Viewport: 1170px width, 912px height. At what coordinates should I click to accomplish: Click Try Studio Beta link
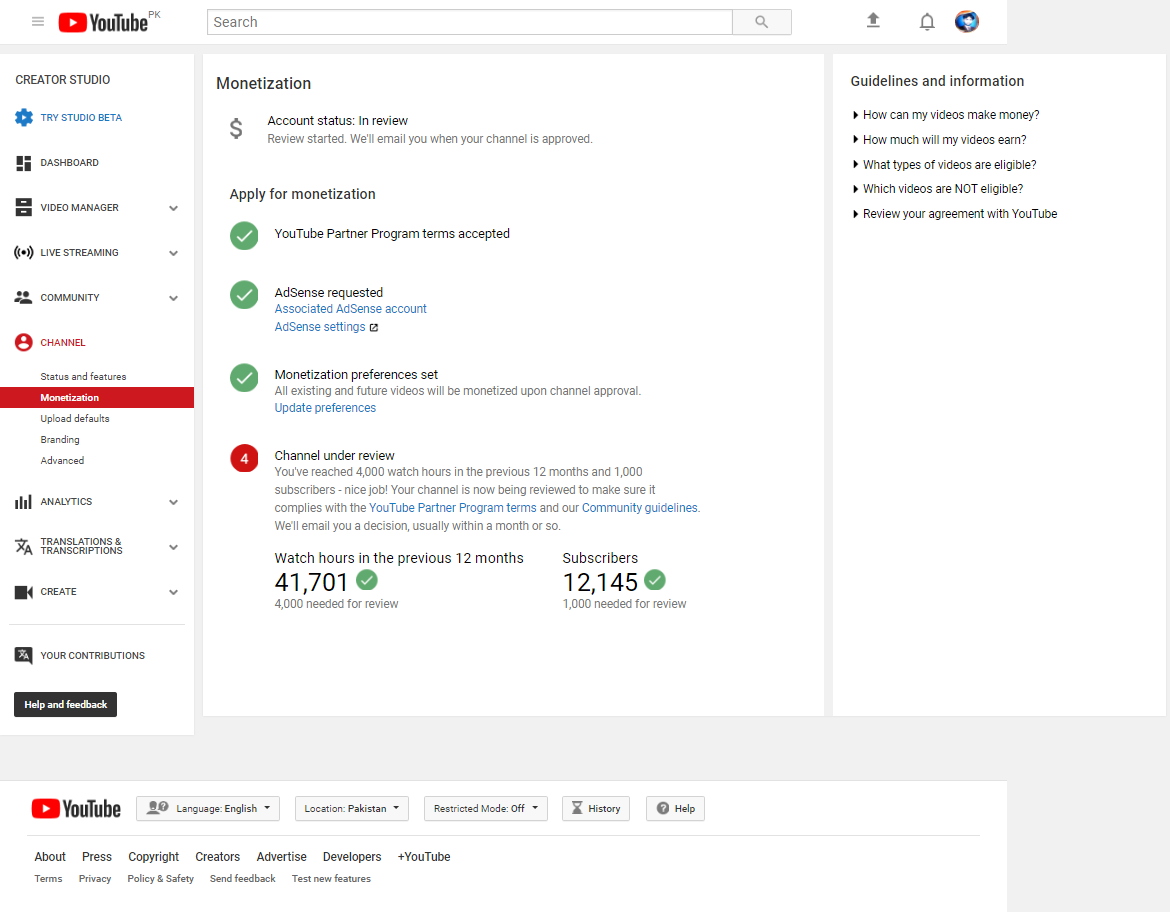[x=81, y=117]
